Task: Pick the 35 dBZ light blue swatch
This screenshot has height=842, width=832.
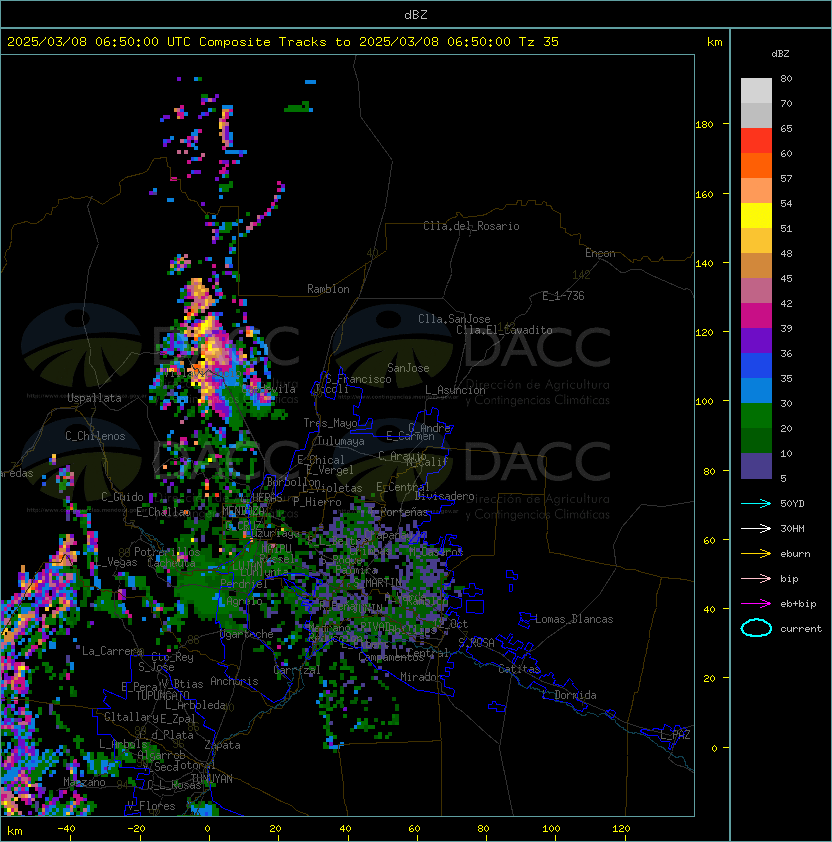Action: coord(756,390)
